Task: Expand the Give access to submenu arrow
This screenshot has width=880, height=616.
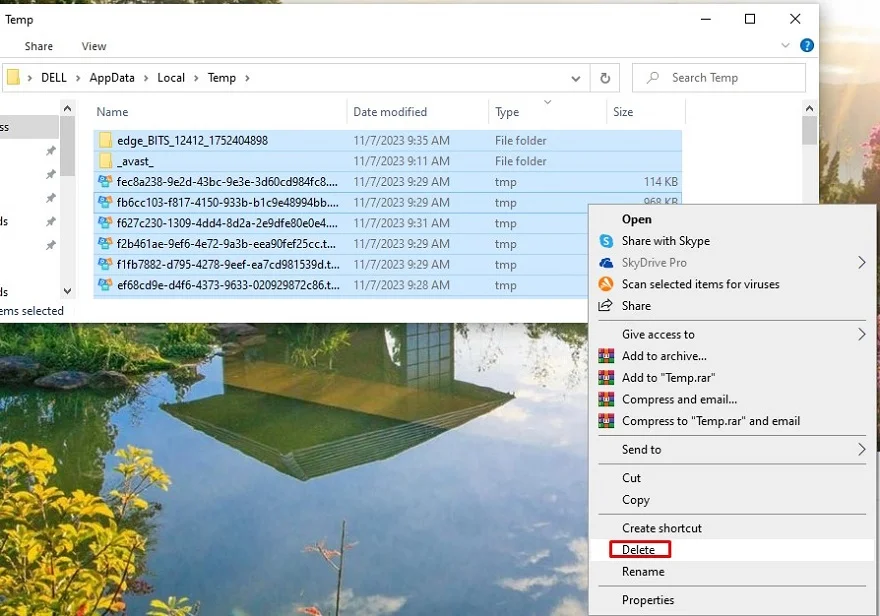Action: click(x=861, y=335)
